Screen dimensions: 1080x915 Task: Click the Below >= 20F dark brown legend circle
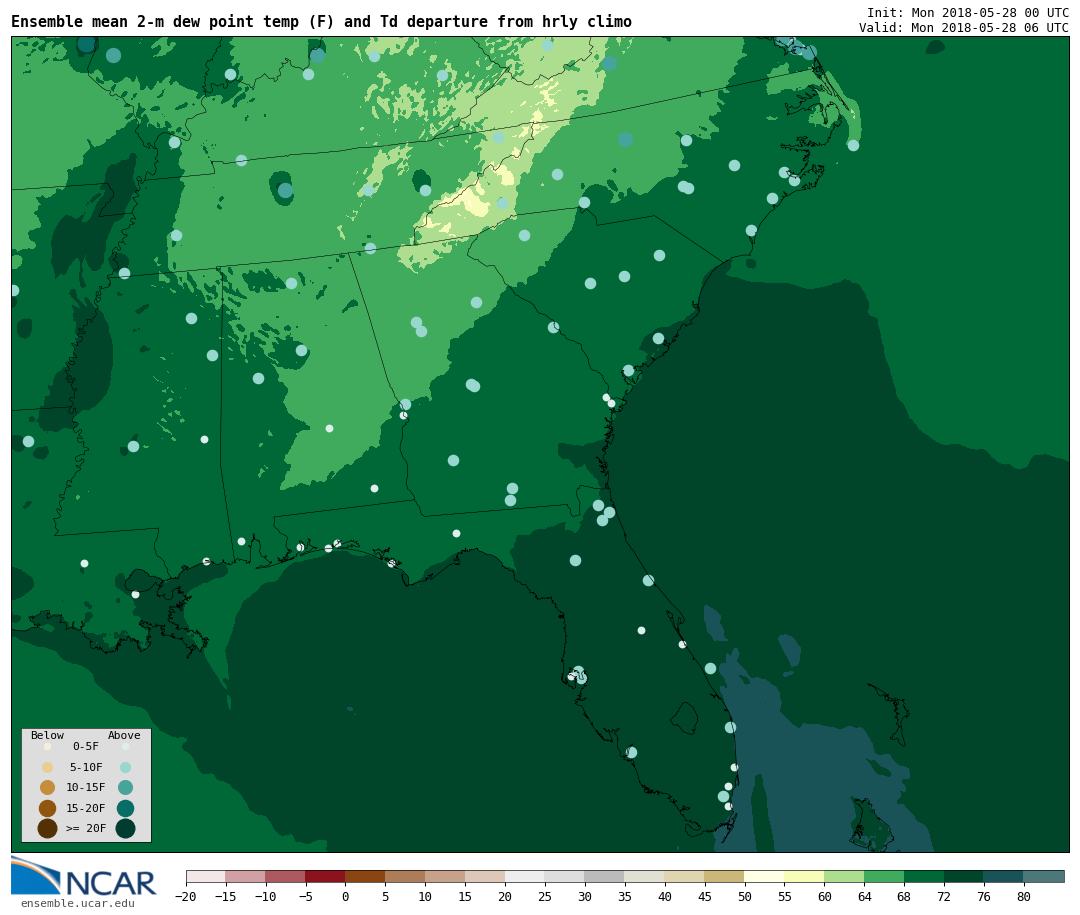click(48, 828)
